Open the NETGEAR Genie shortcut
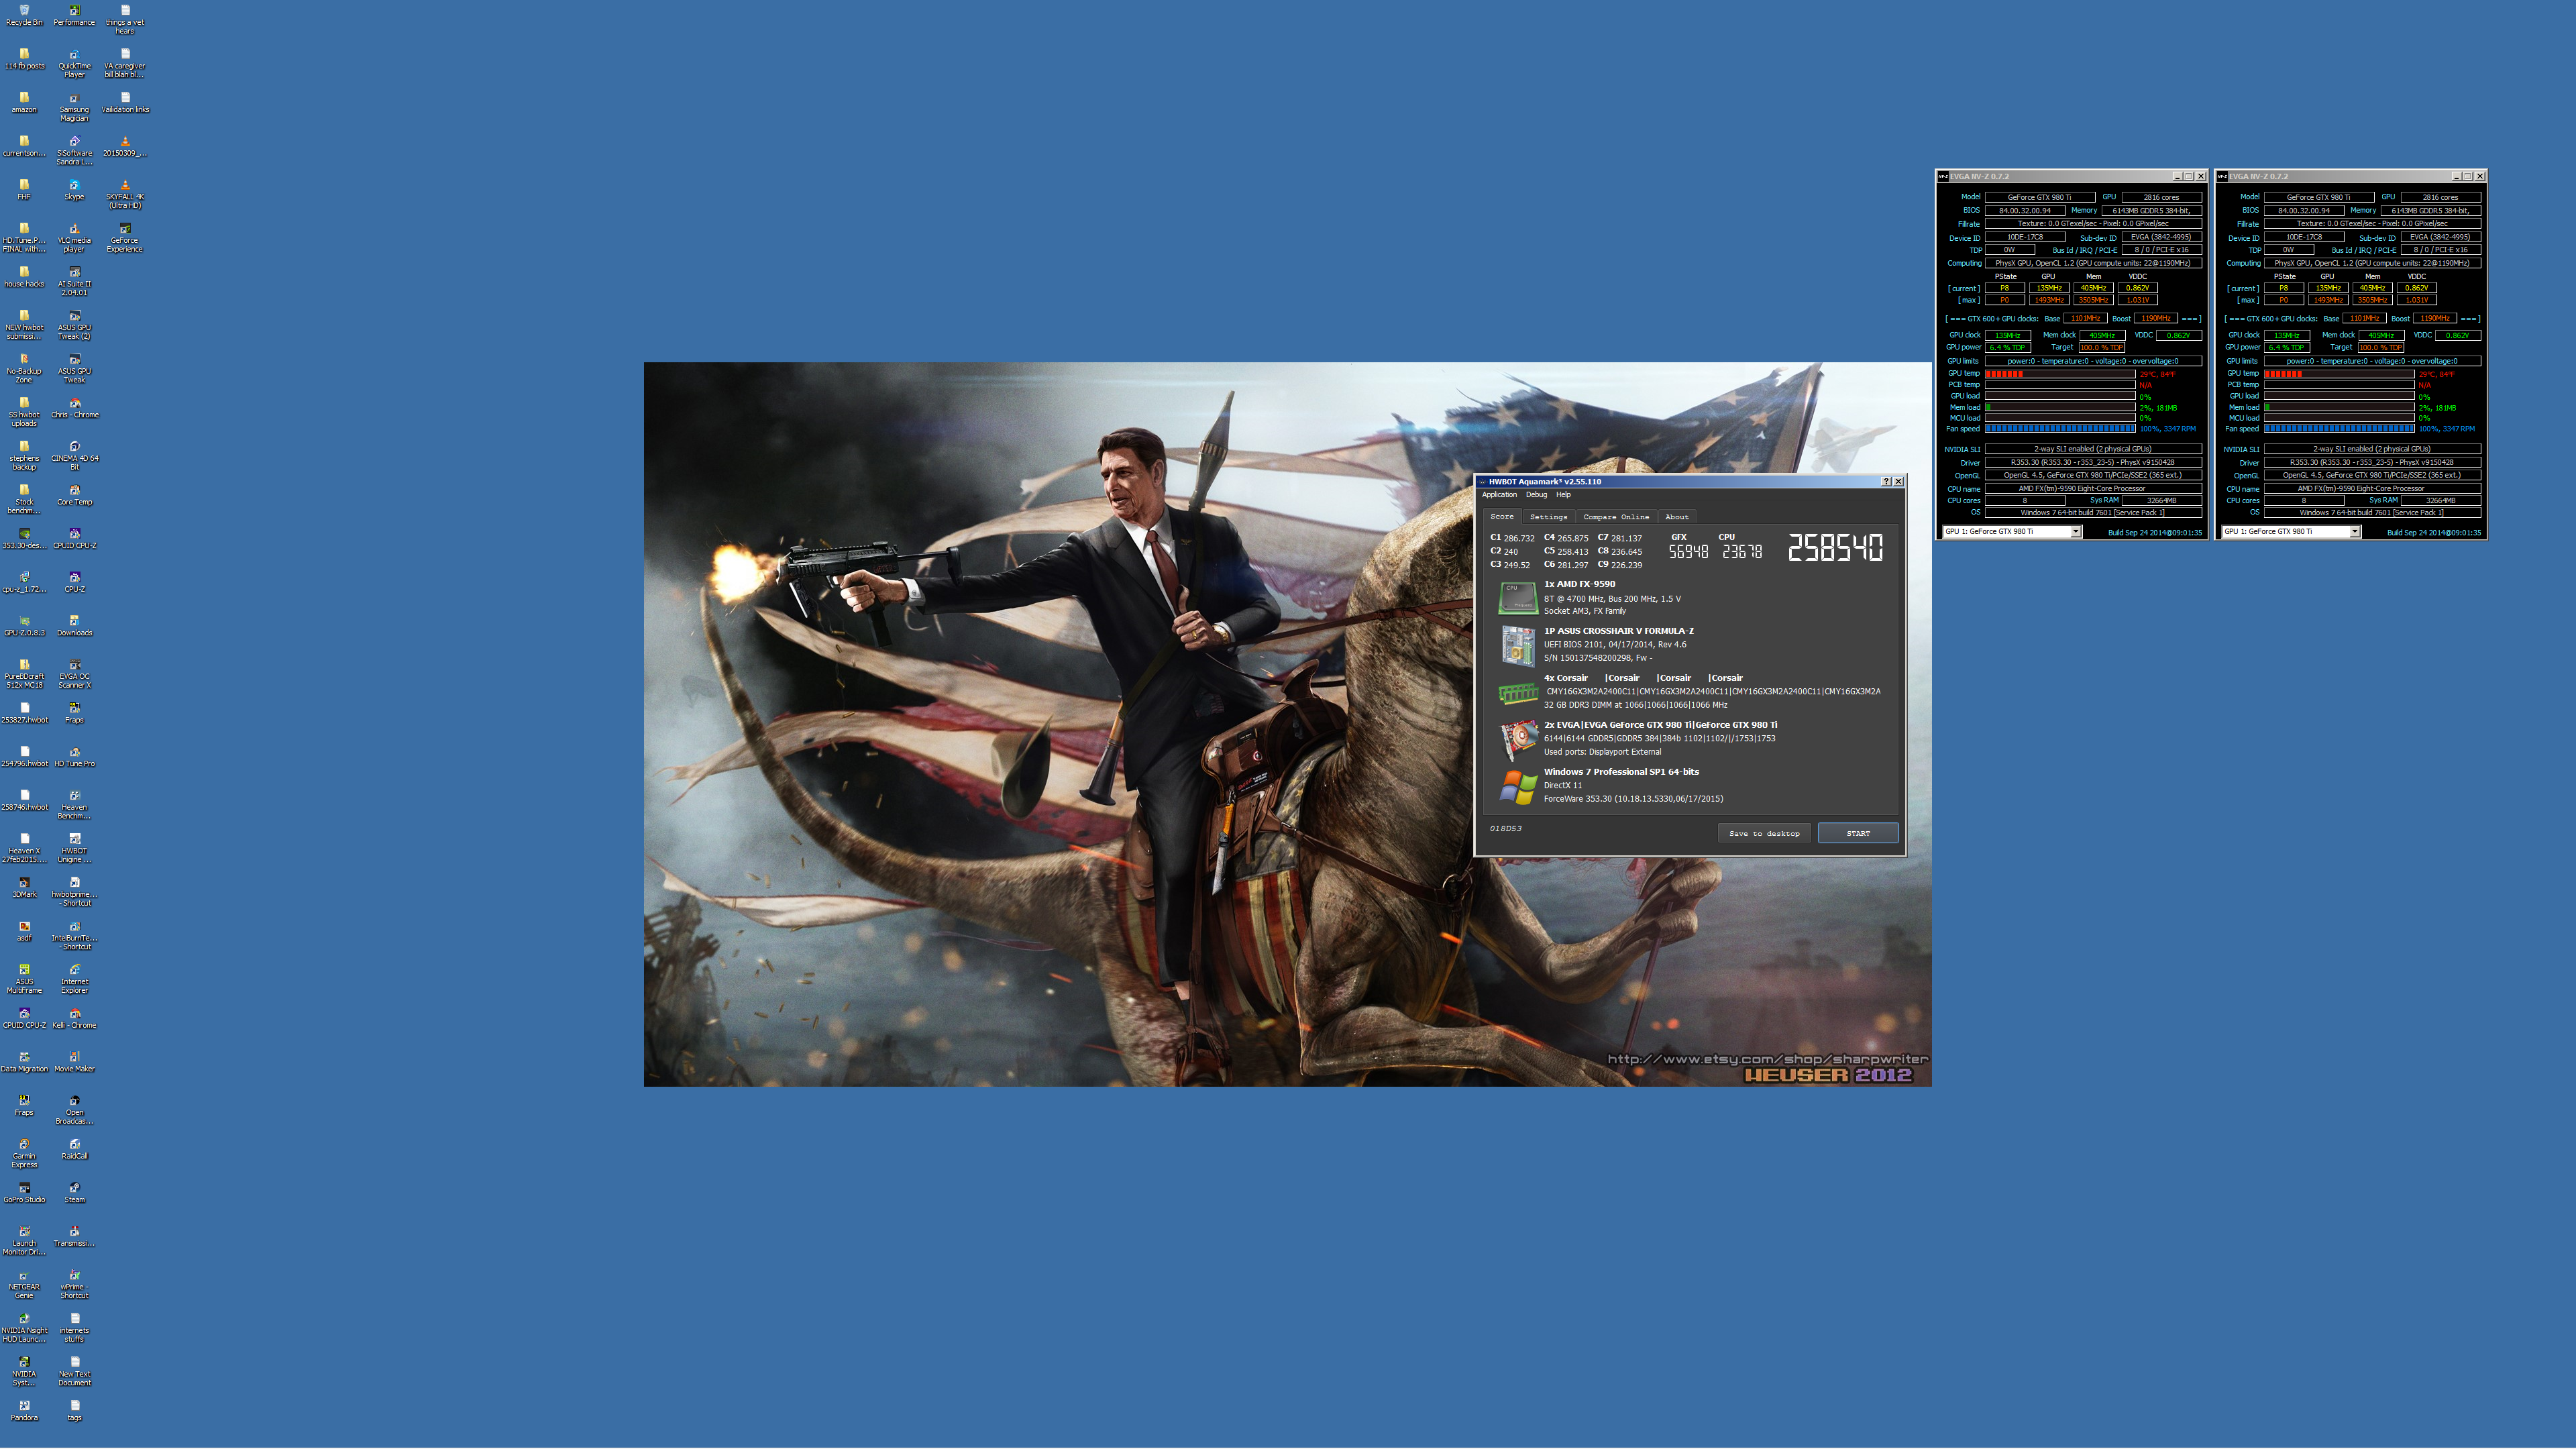The height and width of the screenshot is (1449, 2576). coord(24,1285)
